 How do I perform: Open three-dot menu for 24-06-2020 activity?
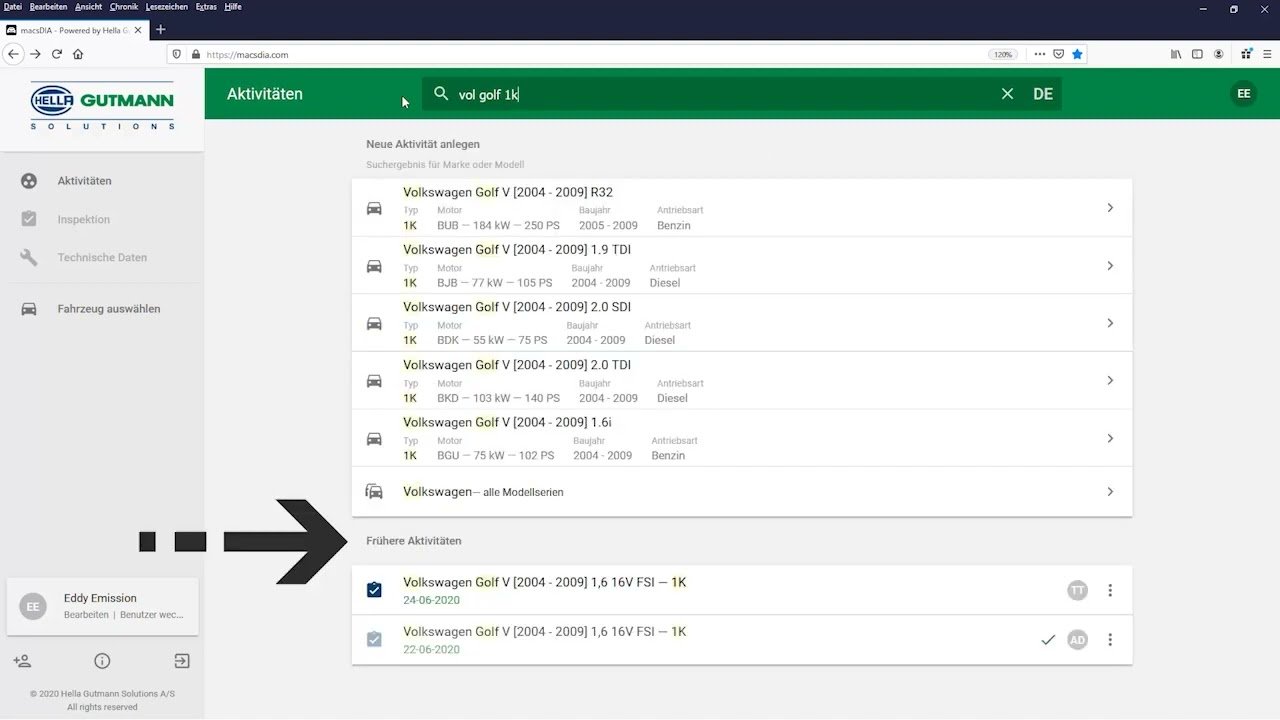pos(1110,590)
